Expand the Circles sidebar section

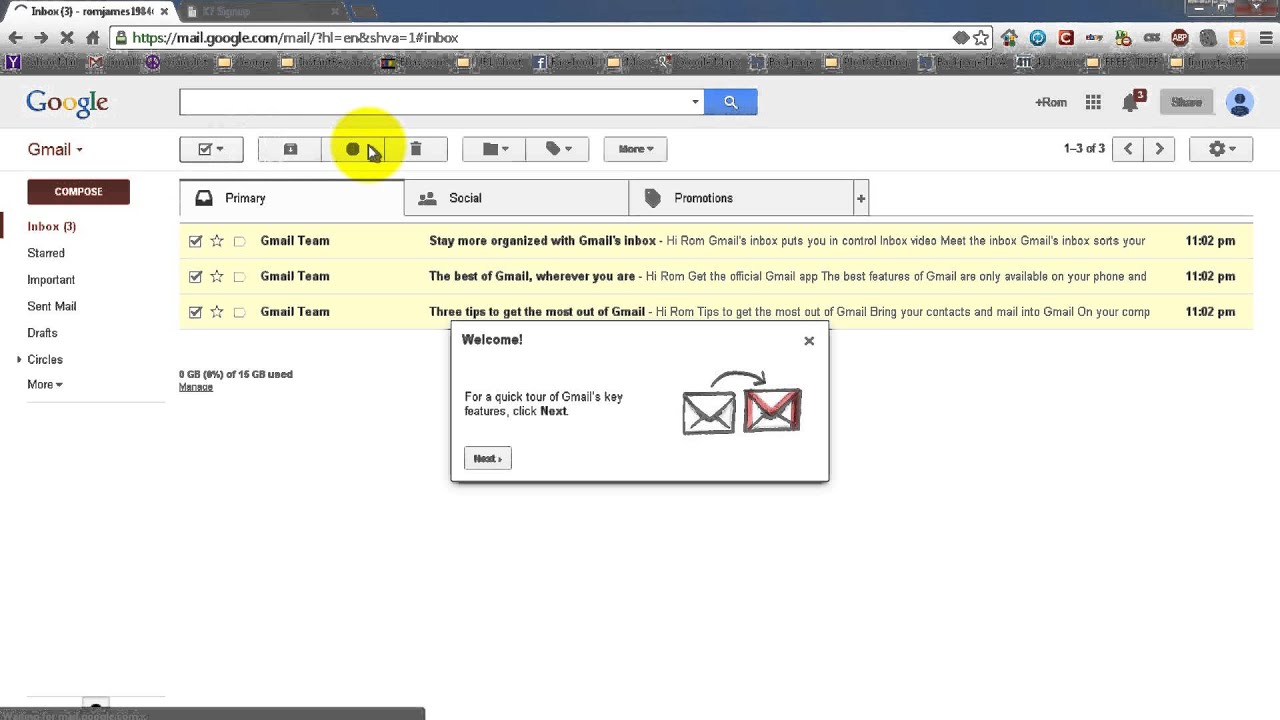coord(19,359)
